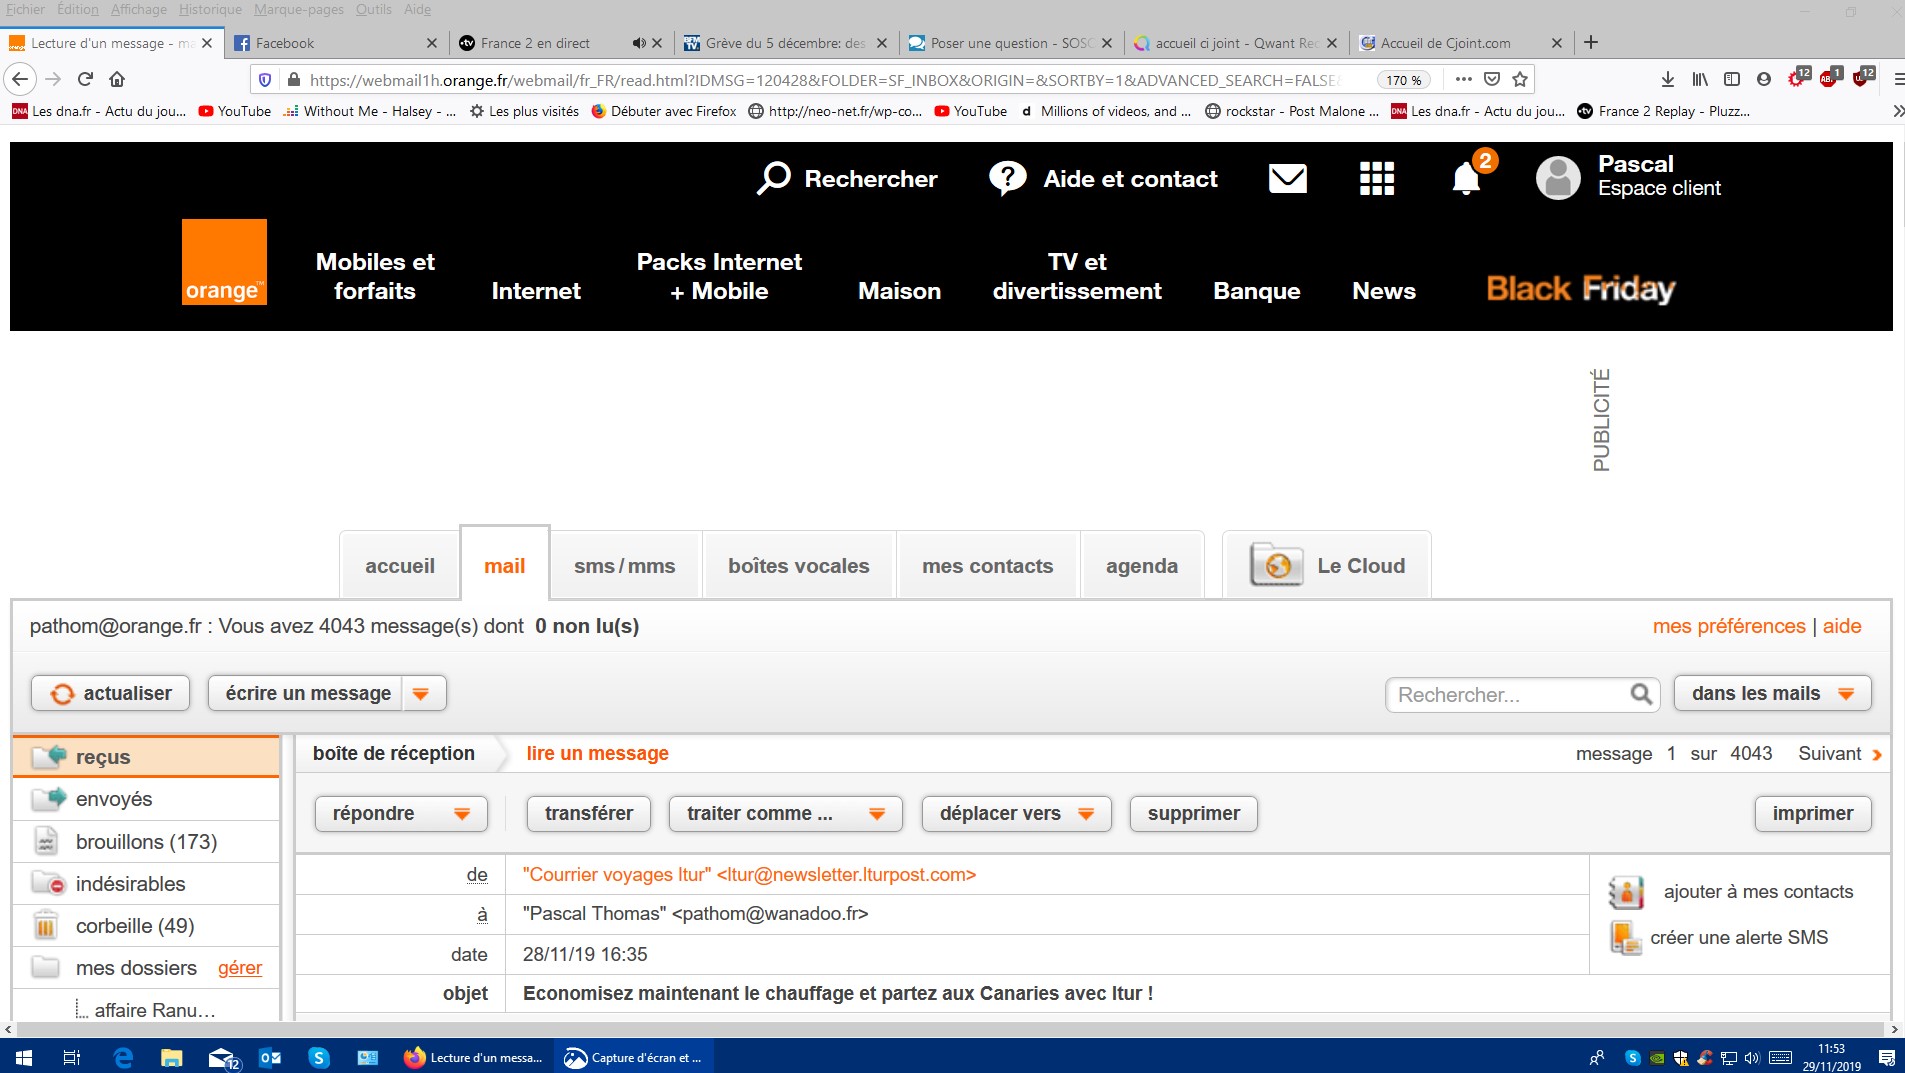Click supprimer button
Viewport: 1905px width, 1073px height.
coord(1194,814)
